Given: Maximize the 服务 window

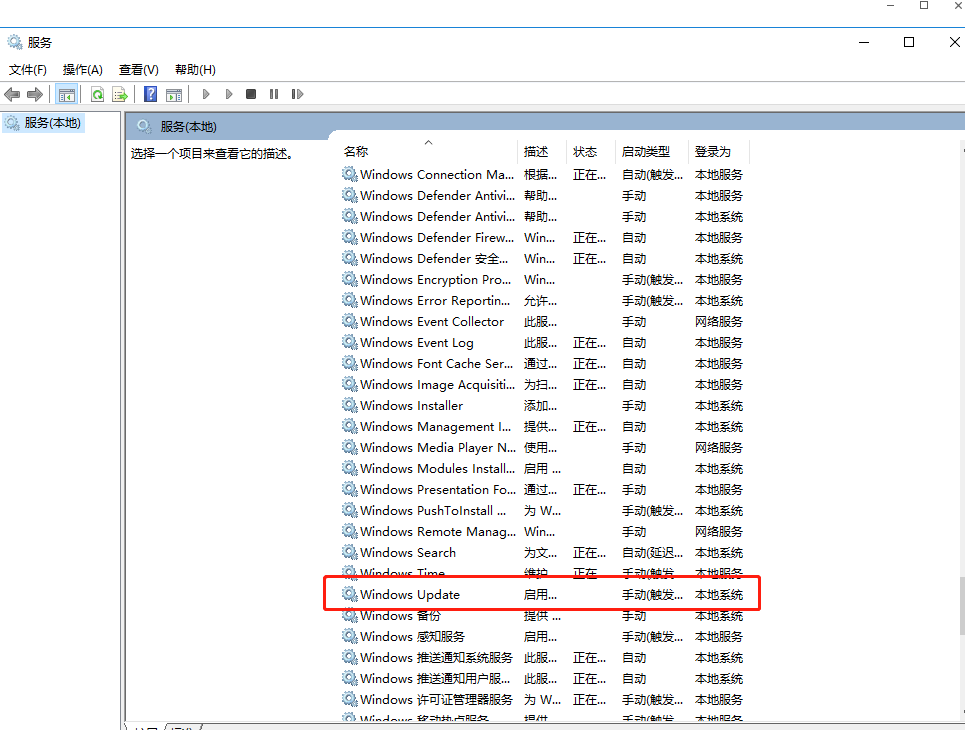Looking at the screenshot, I should click(x=908, y=42).
